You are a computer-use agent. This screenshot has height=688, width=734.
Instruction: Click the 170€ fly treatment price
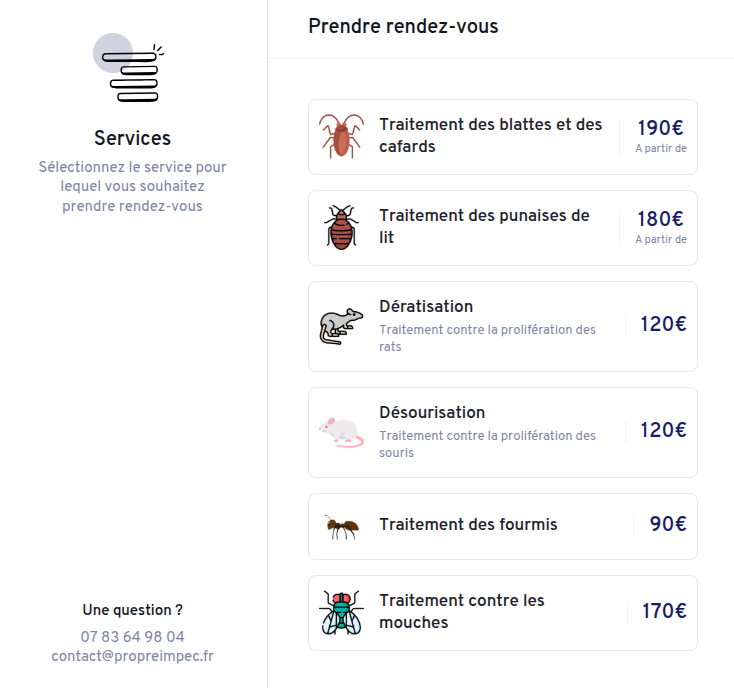pos(663,612)
